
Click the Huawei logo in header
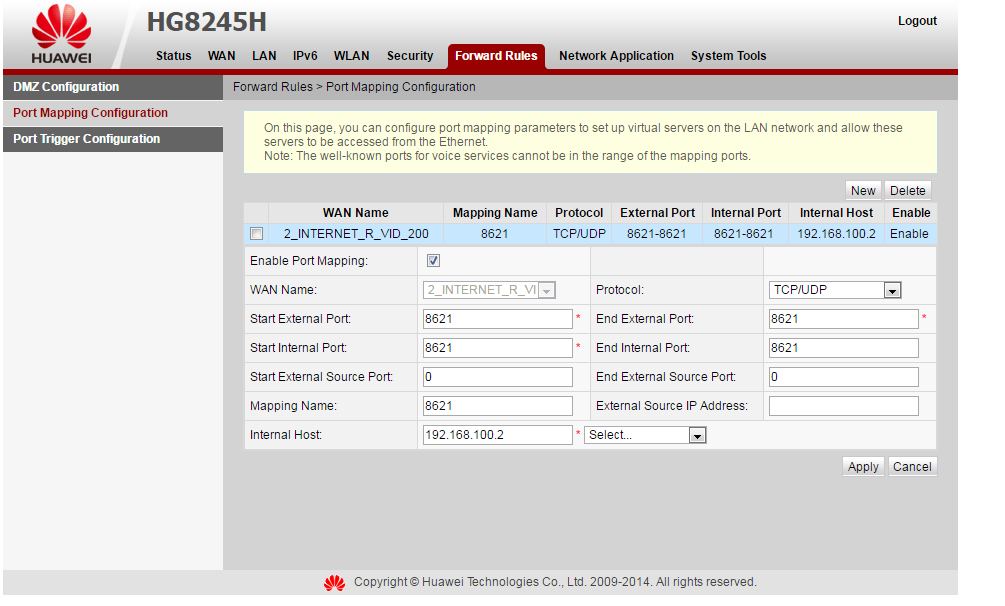point(61,38)
